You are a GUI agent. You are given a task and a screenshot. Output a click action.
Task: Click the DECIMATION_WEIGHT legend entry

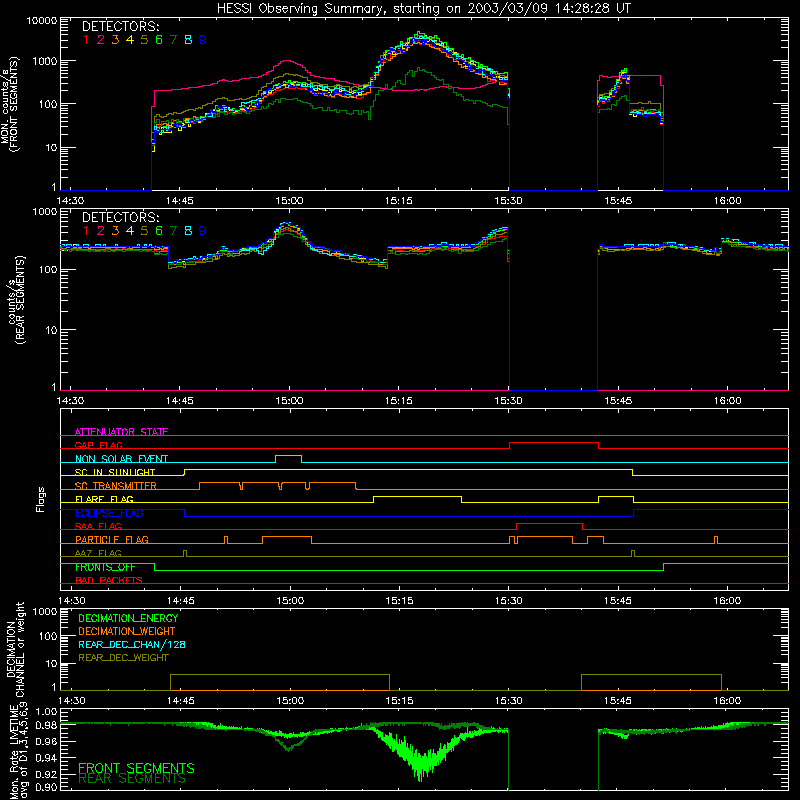pyautogui.click(x=127, y=631)
